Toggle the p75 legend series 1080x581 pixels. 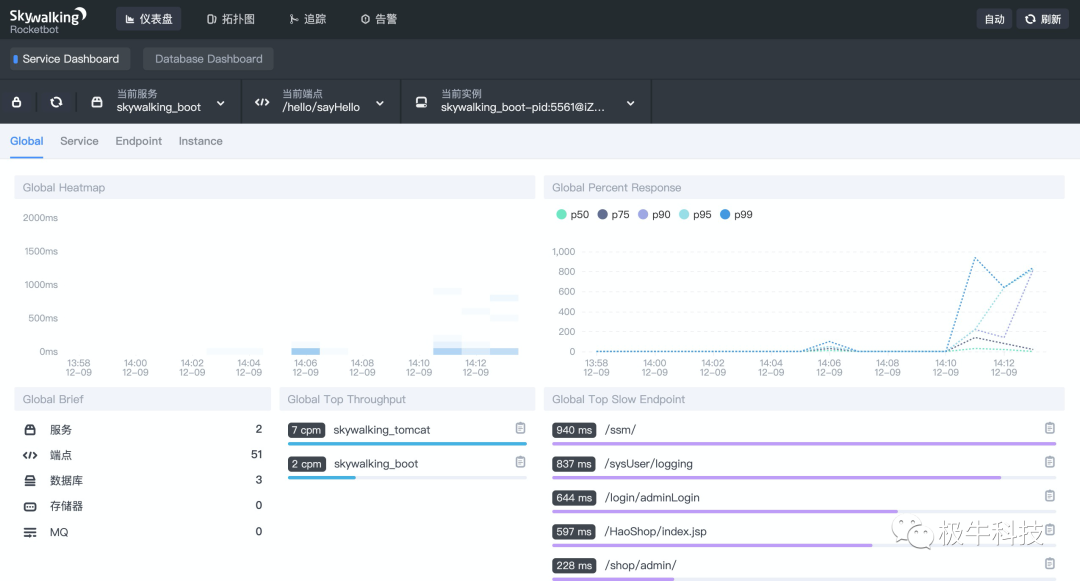613,214
